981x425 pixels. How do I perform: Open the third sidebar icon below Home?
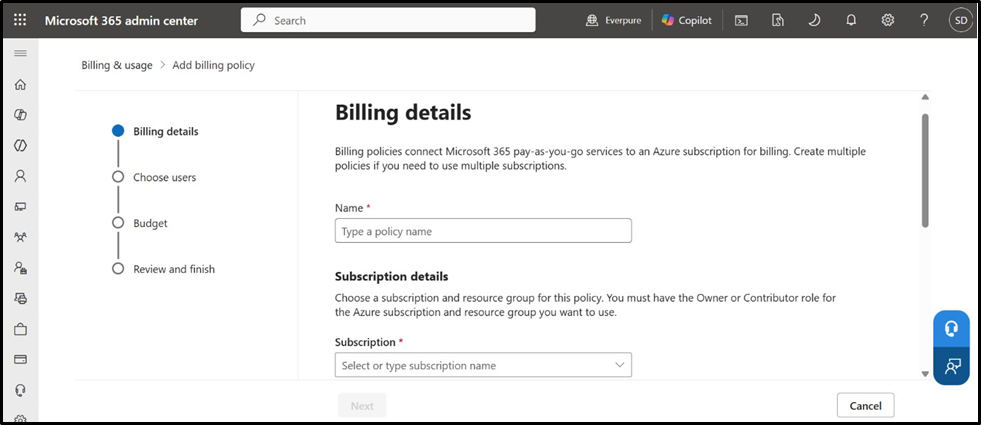click(20, 145)
